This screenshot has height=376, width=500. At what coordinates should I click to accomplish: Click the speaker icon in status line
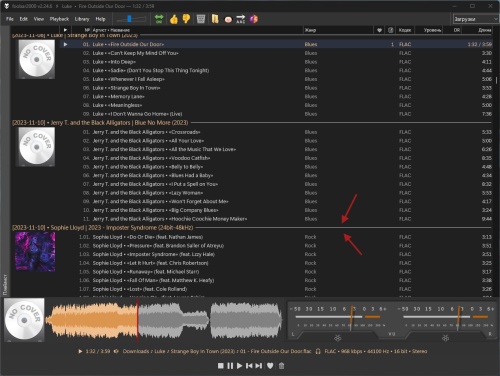(116, 351)
